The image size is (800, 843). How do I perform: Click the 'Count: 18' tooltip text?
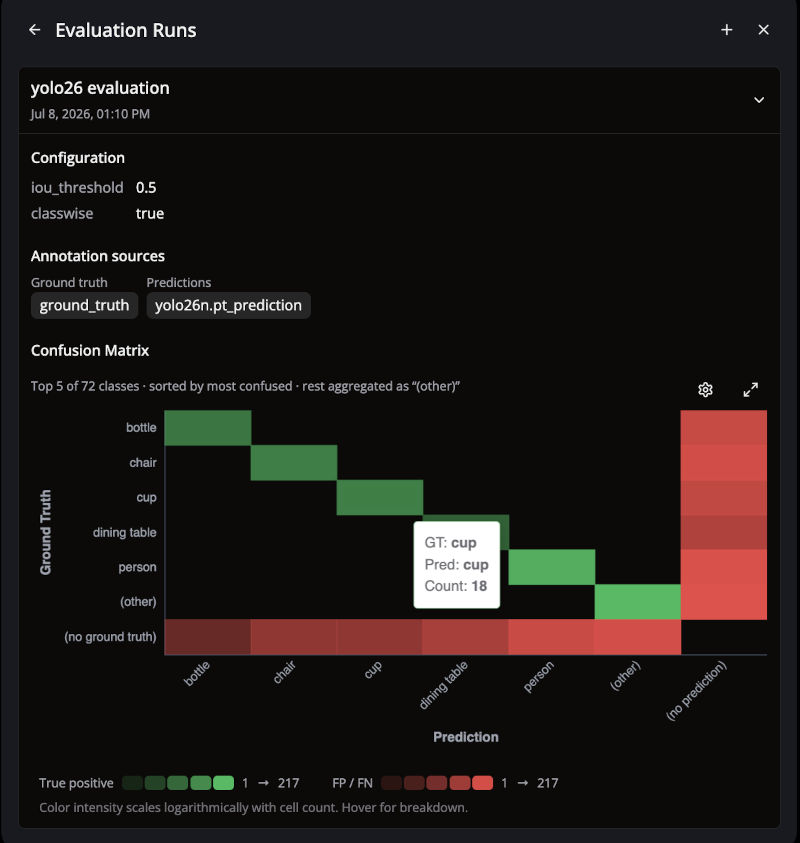coord(456,586)
